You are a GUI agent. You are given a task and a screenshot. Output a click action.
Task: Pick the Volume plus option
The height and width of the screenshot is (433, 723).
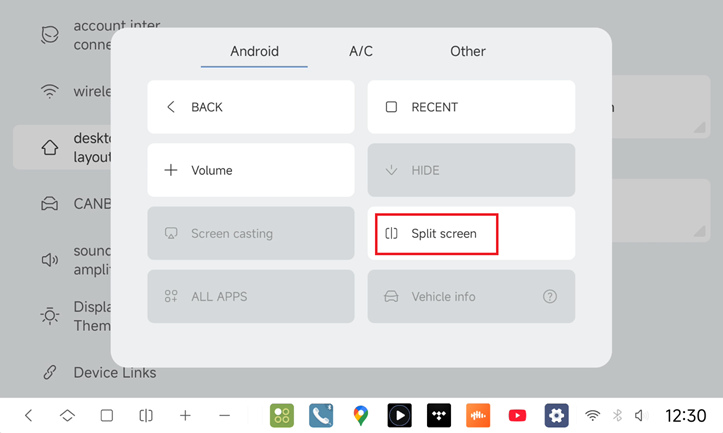pyautogui.click(x=251, y=170)
